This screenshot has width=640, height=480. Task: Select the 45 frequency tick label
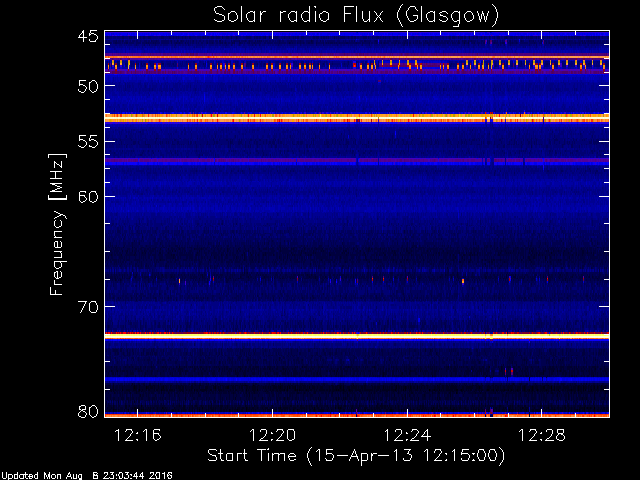pos(88,36)
